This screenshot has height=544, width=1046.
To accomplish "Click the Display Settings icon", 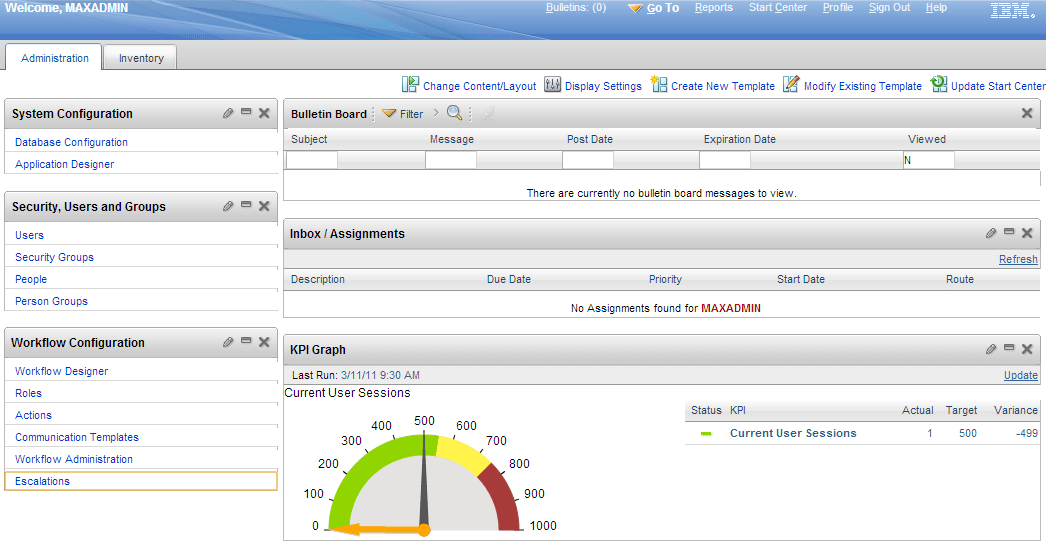I will 552,85.
